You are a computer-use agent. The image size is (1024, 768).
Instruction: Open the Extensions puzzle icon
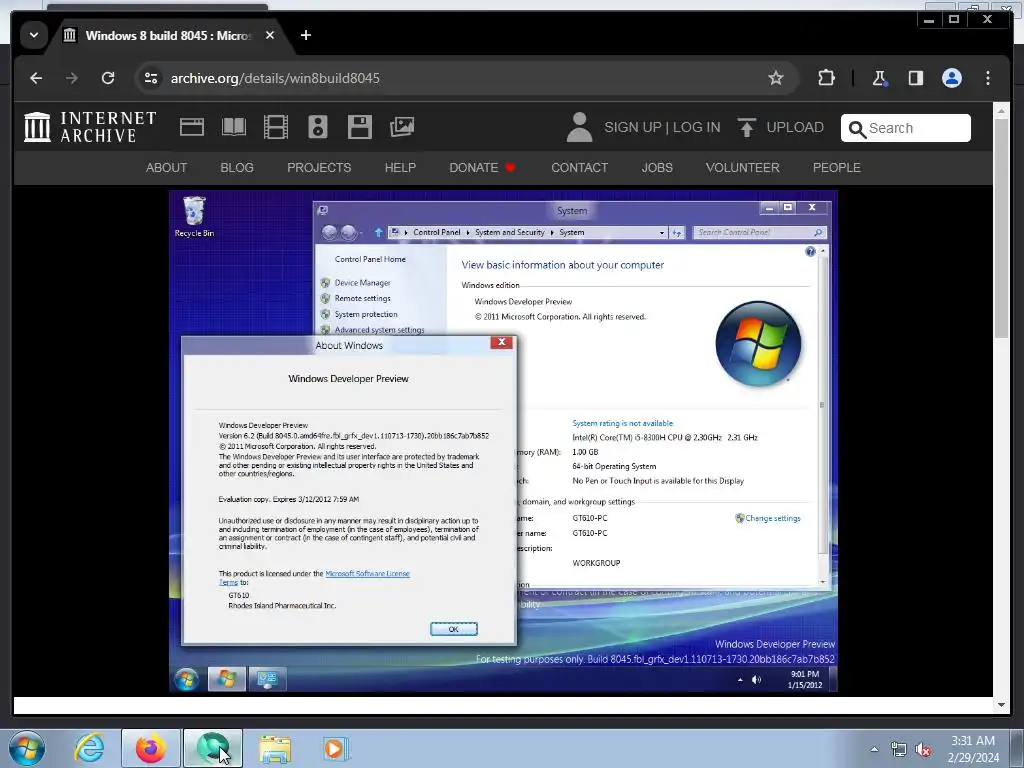pos(826,78)
